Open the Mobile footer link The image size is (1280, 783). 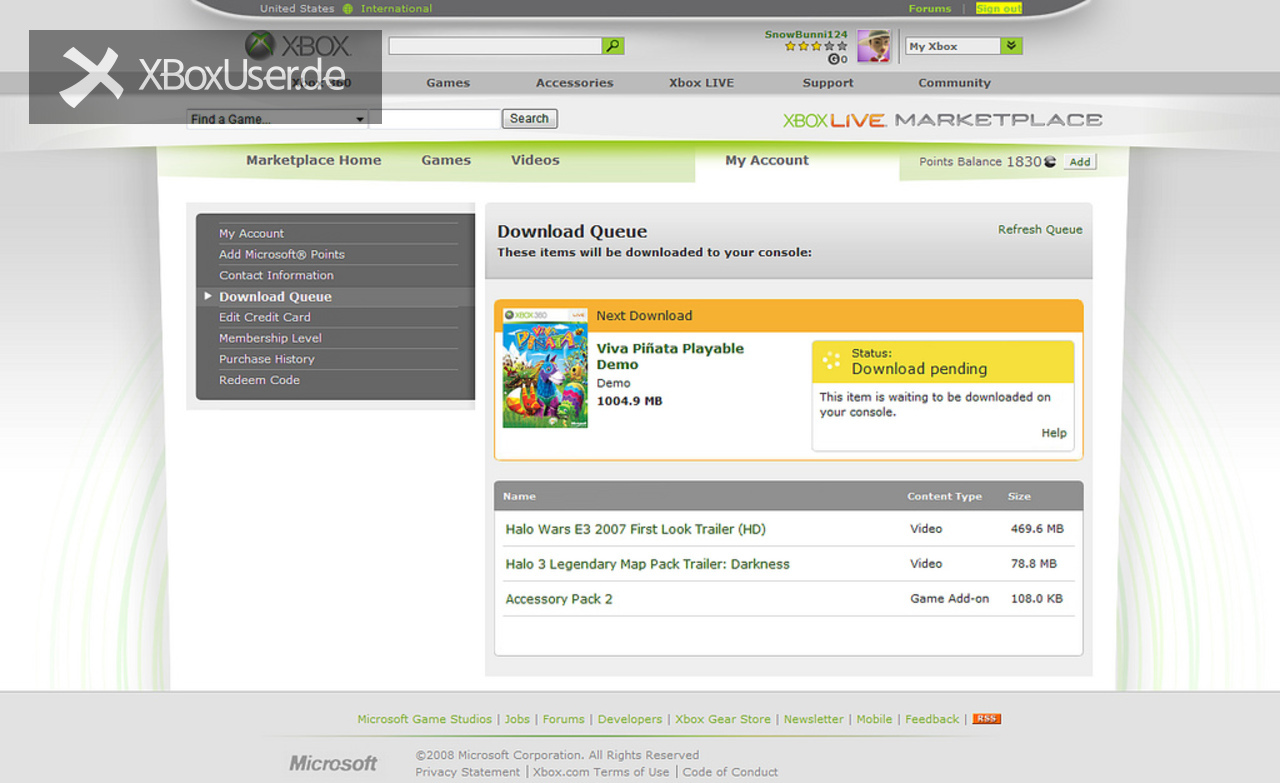point(875,719)
